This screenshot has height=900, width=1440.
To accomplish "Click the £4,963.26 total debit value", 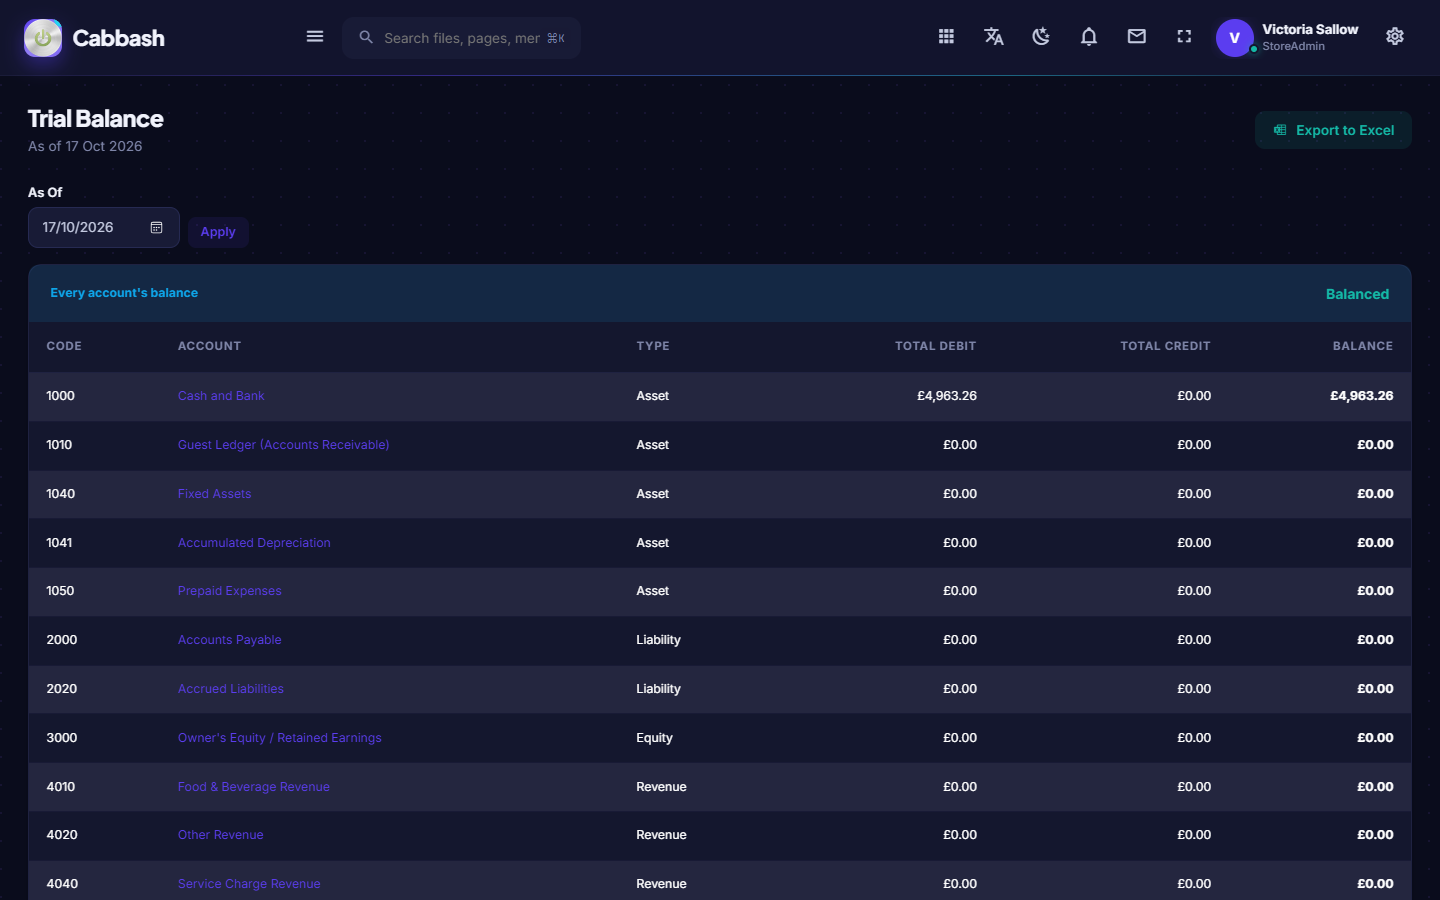I will click(x=946, y=396).
